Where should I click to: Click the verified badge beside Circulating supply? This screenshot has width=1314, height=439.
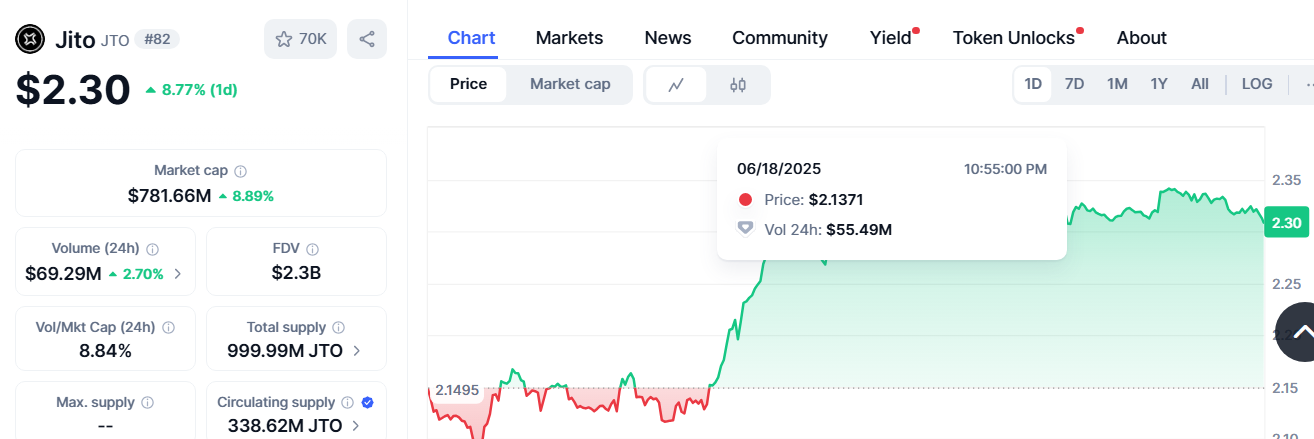[367, 403]
